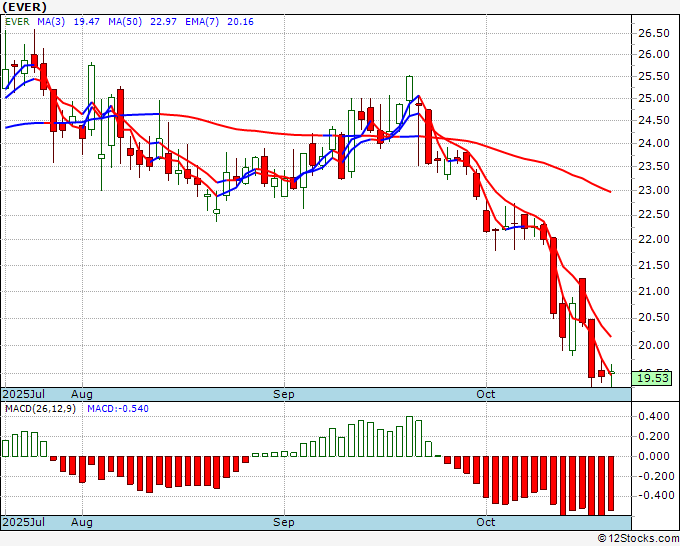Click the 20.50 price axis label
This screenshot has height=546, width=680.
click(x=654, y=318)
